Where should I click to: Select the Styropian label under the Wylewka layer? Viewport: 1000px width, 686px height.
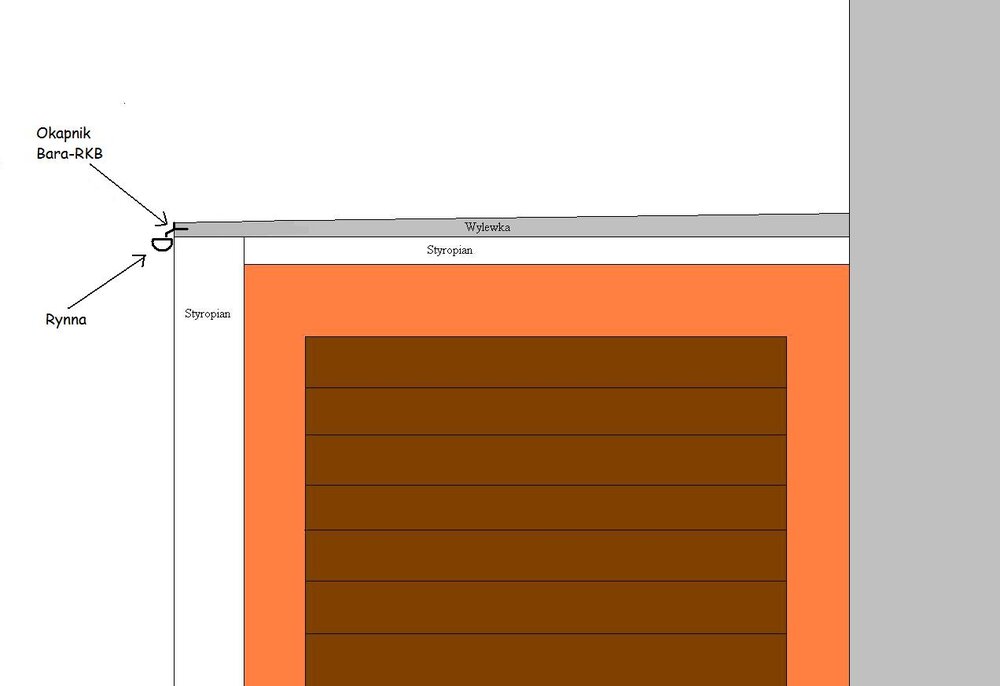click(449, 251)
